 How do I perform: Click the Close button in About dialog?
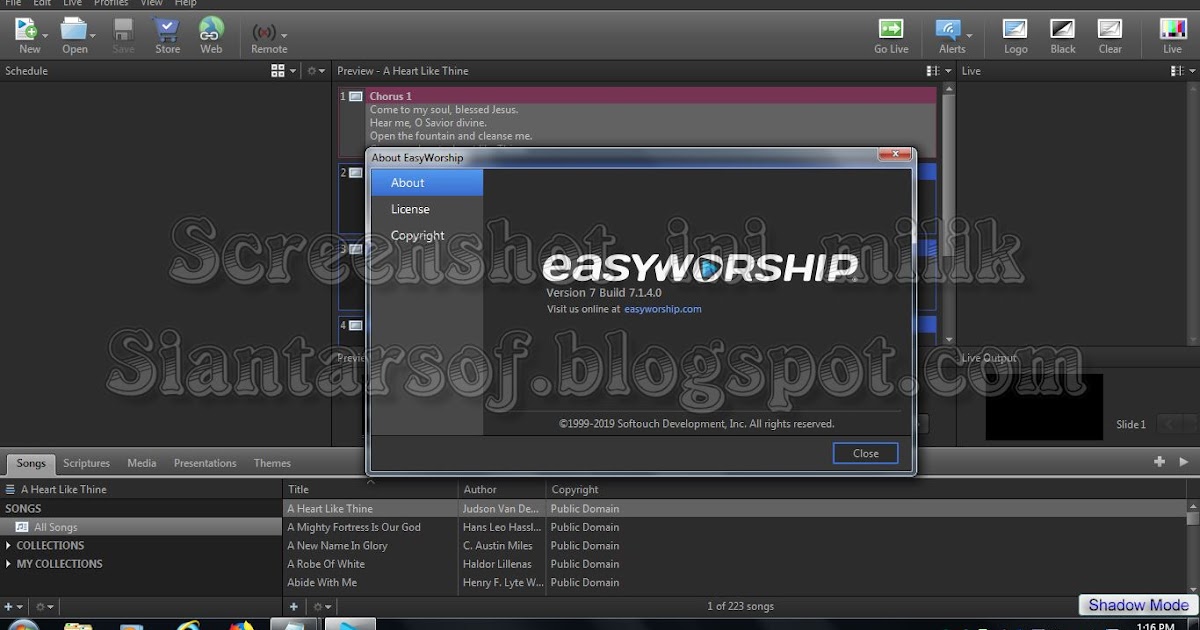click(x=865, y=453)
